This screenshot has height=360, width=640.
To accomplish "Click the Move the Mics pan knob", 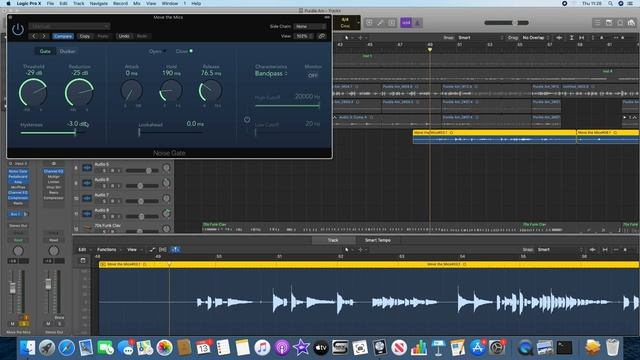I will click(18, 250).
